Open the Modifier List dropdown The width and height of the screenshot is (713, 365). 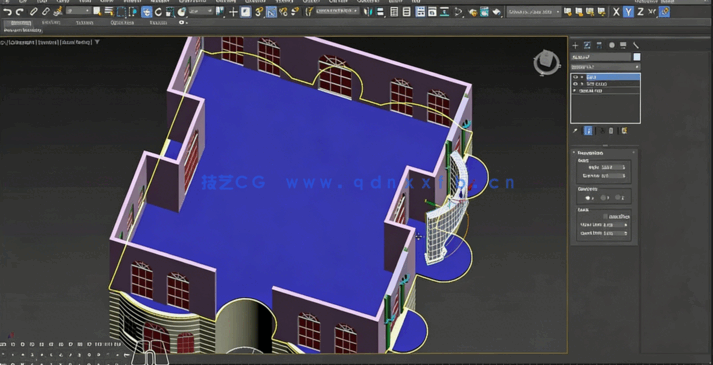[605, 67]
